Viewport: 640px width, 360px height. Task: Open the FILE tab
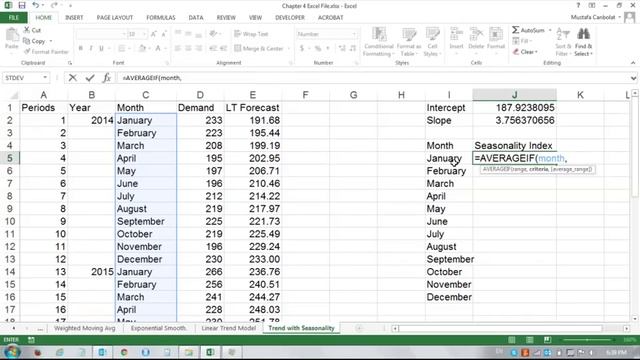tap(13, 18)
